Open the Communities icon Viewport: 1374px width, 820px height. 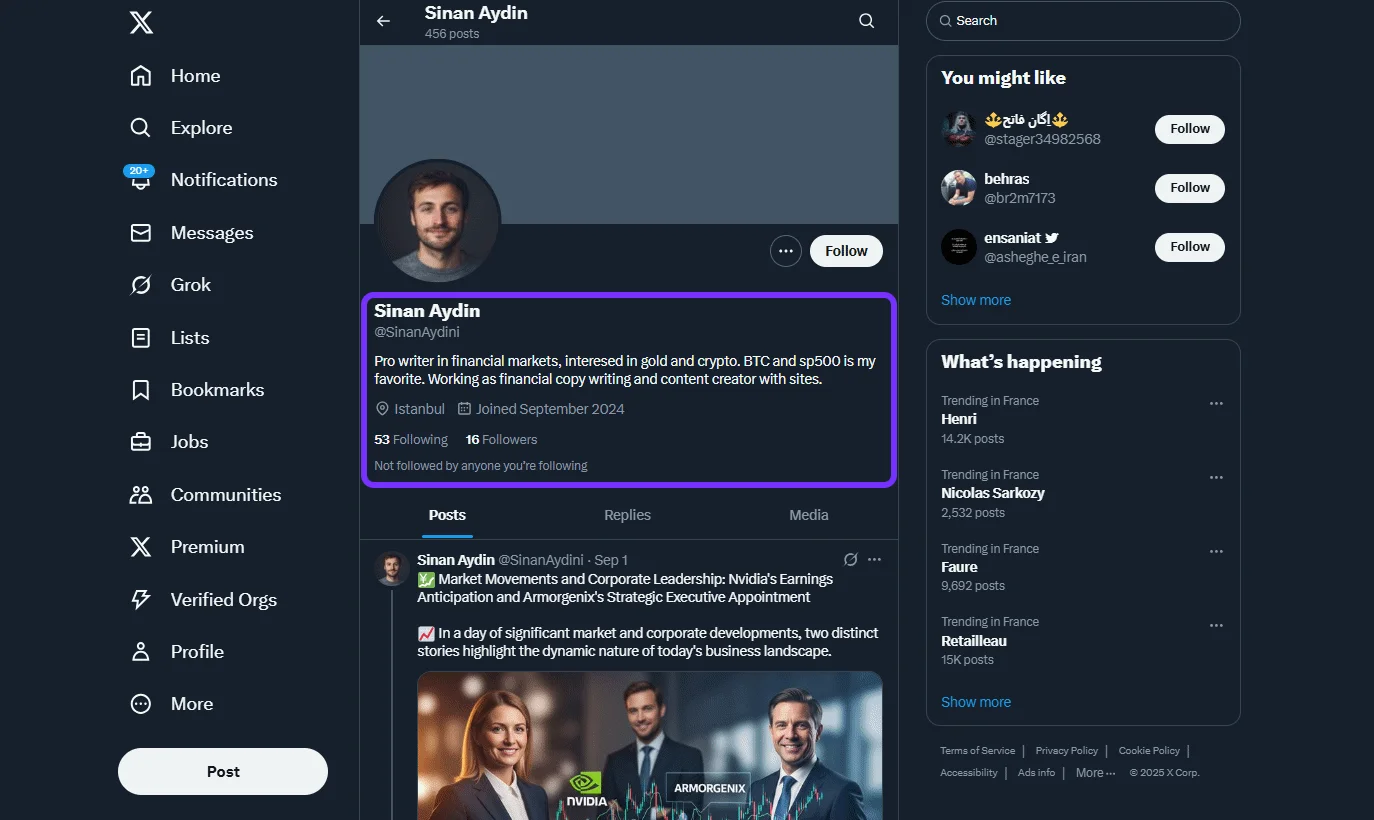click(x=141, y=495)
